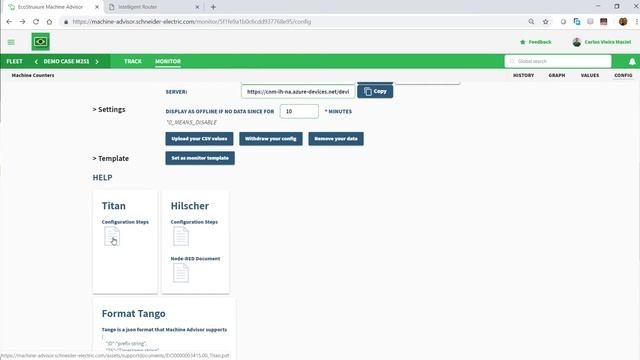640x360 pixels.
Task: Open Titan Configuration Steps document icon
Action: [x=112, y=236]
